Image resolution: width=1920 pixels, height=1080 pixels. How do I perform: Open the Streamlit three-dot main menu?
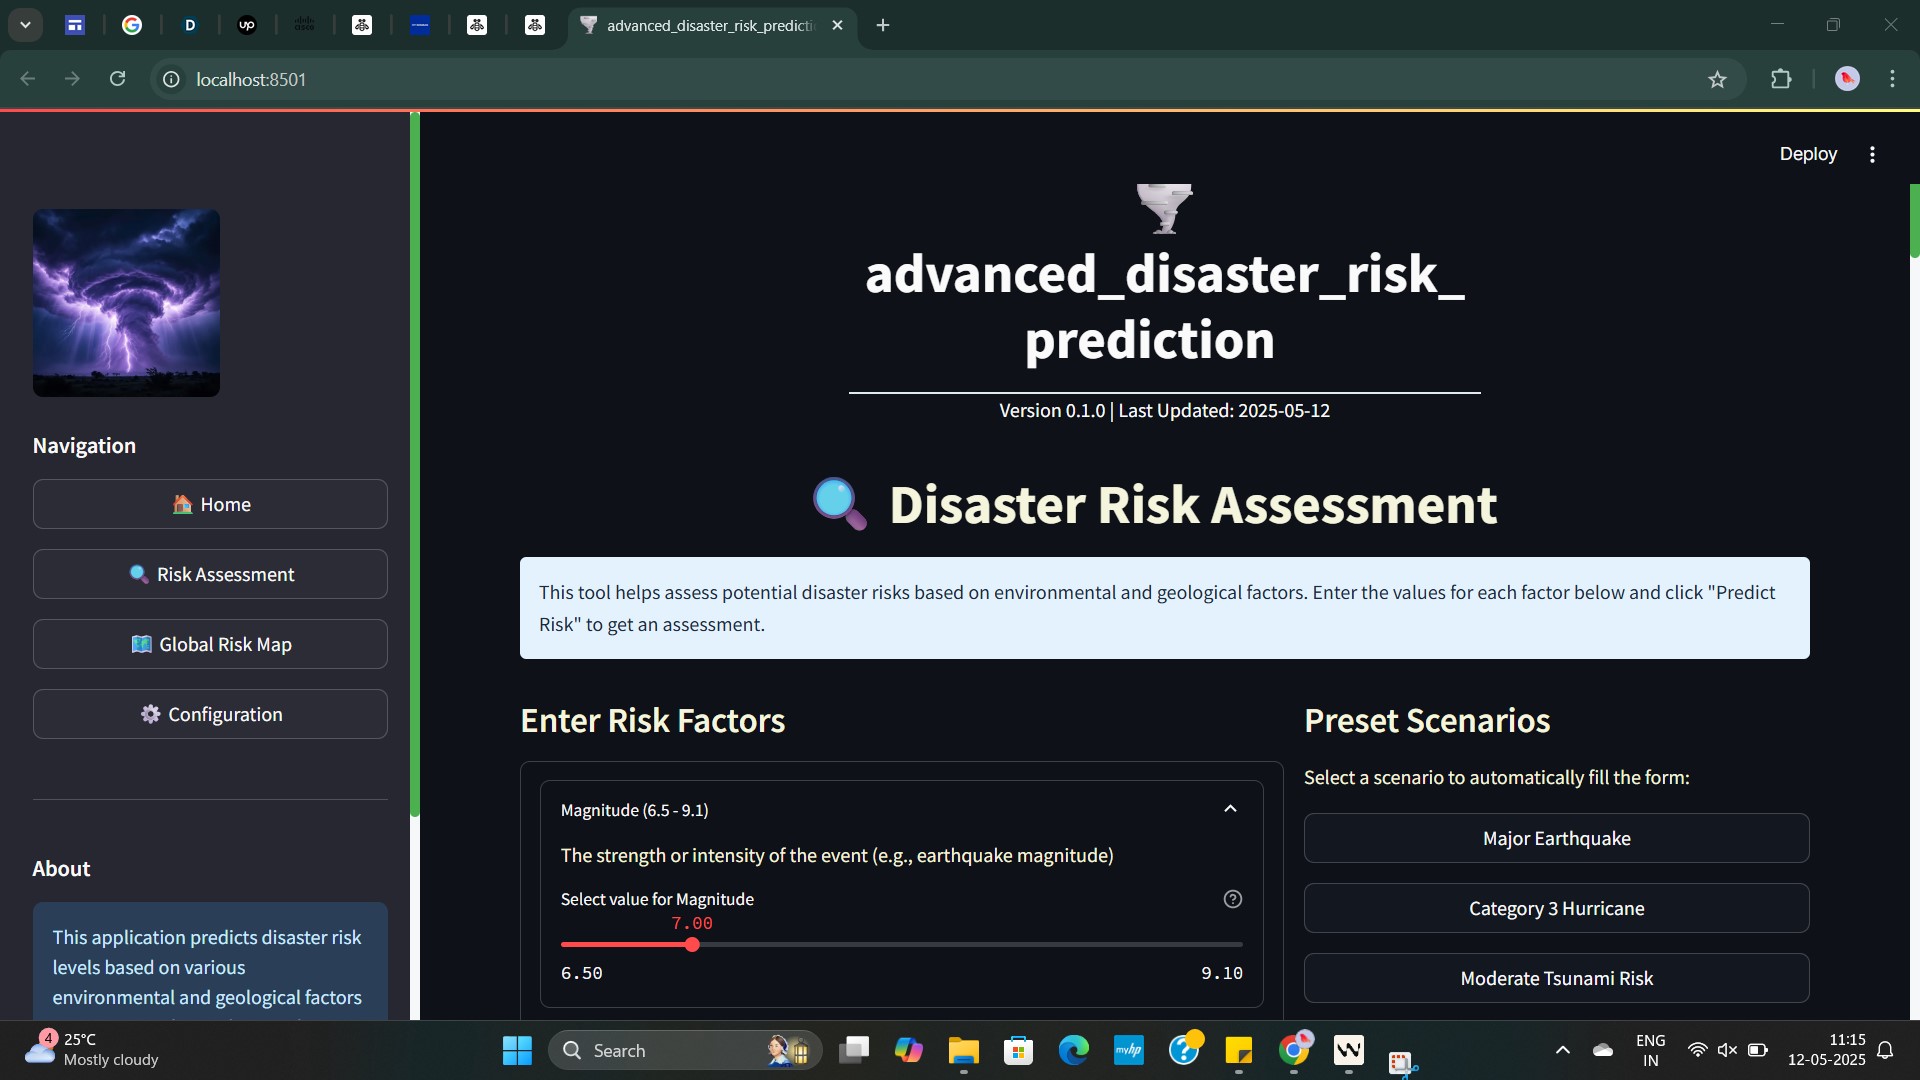click(1872, 154)
